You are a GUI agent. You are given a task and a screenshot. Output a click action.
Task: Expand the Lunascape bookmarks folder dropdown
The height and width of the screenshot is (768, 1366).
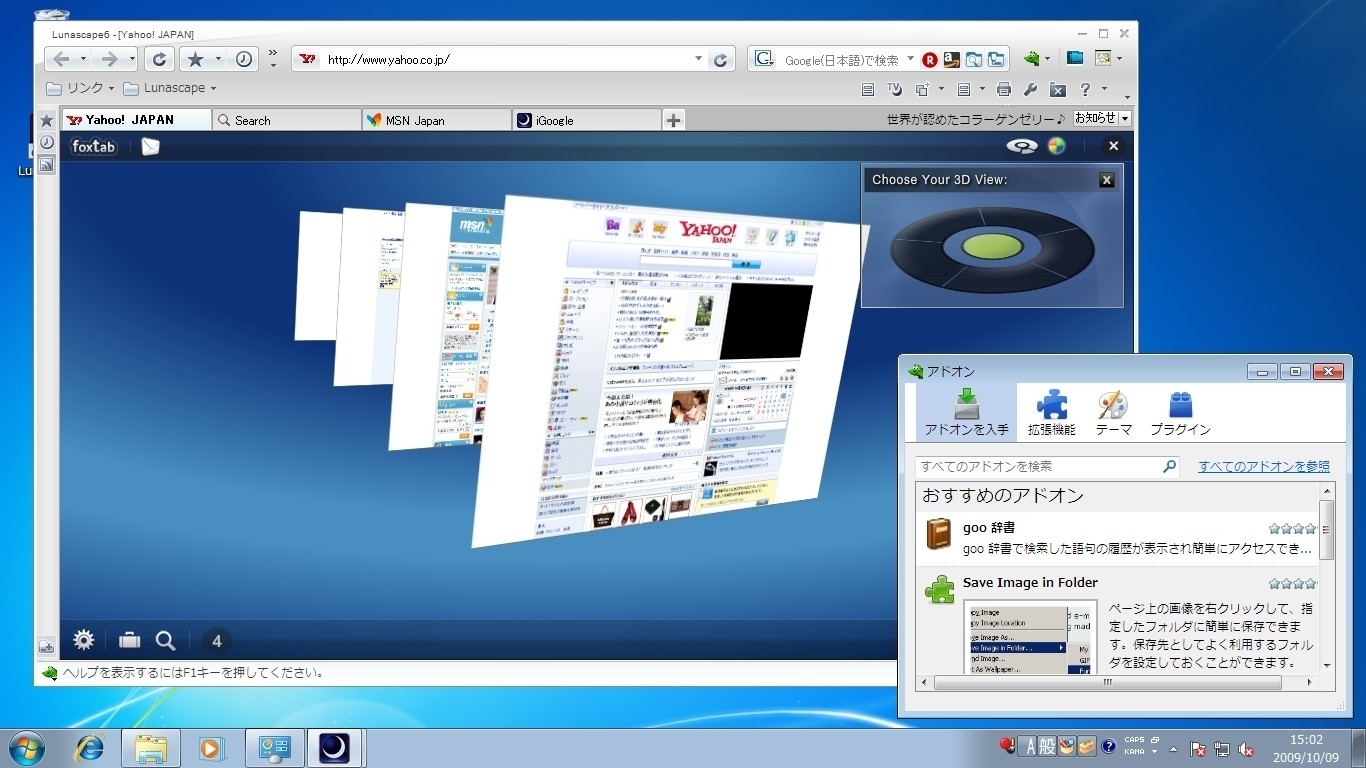click(x=213, y=89)
